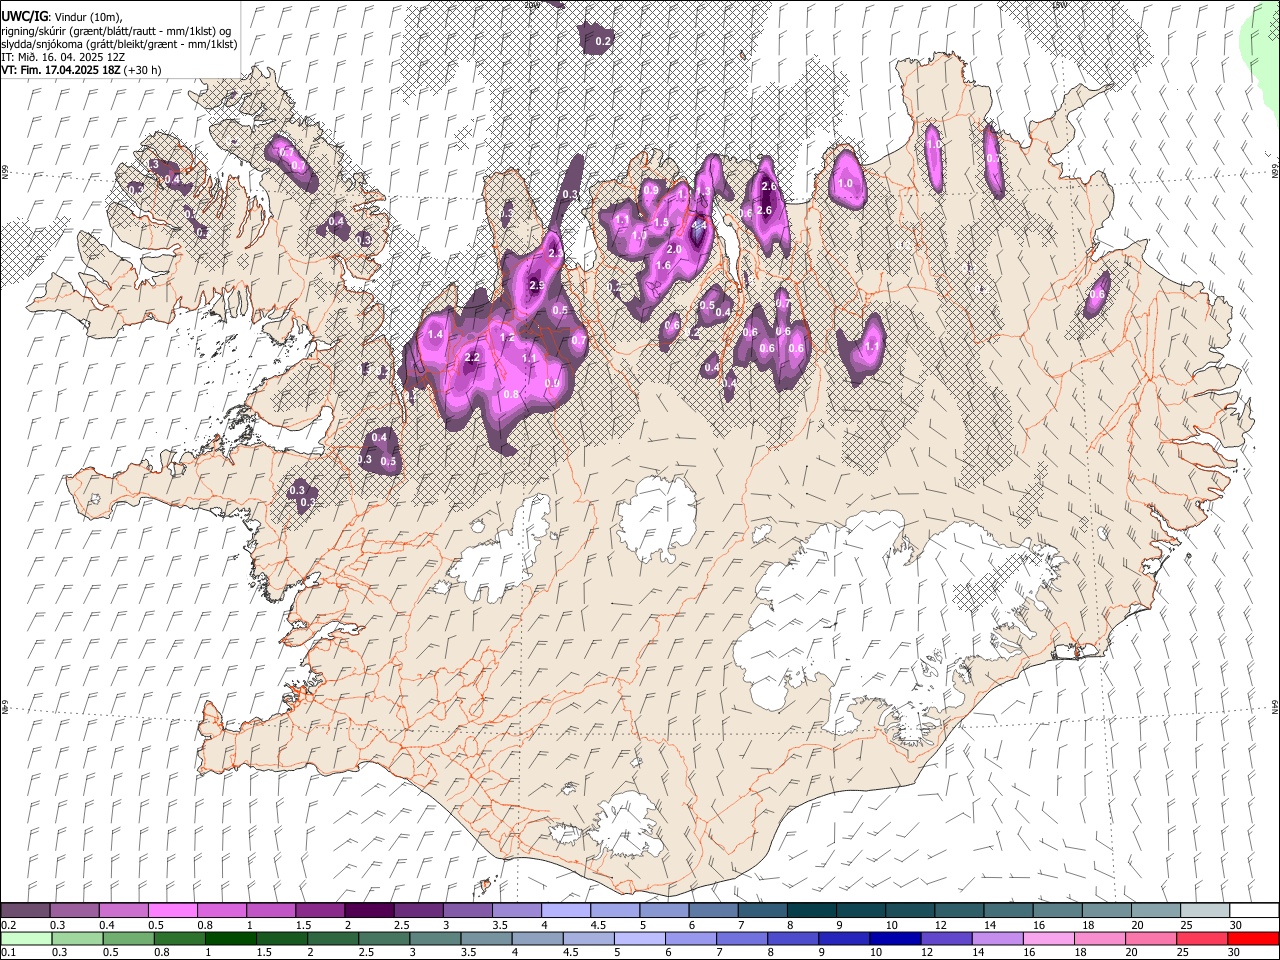The height and width of the screenshot is (960, 1280).
Task: Click upper legend swatch between 12 and 14
Action: 958,910
